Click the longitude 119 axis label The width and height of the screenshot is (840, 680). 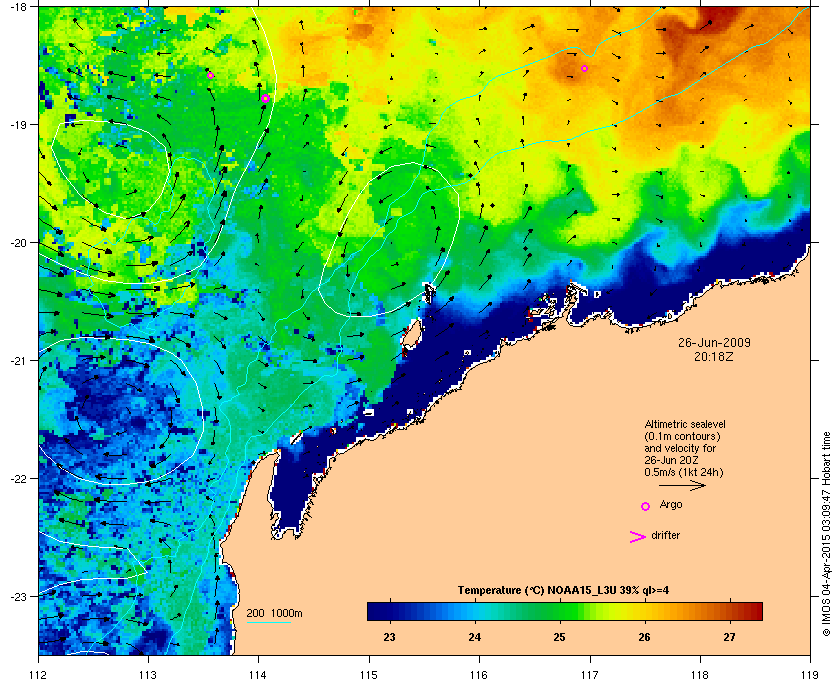coord(810,674)
